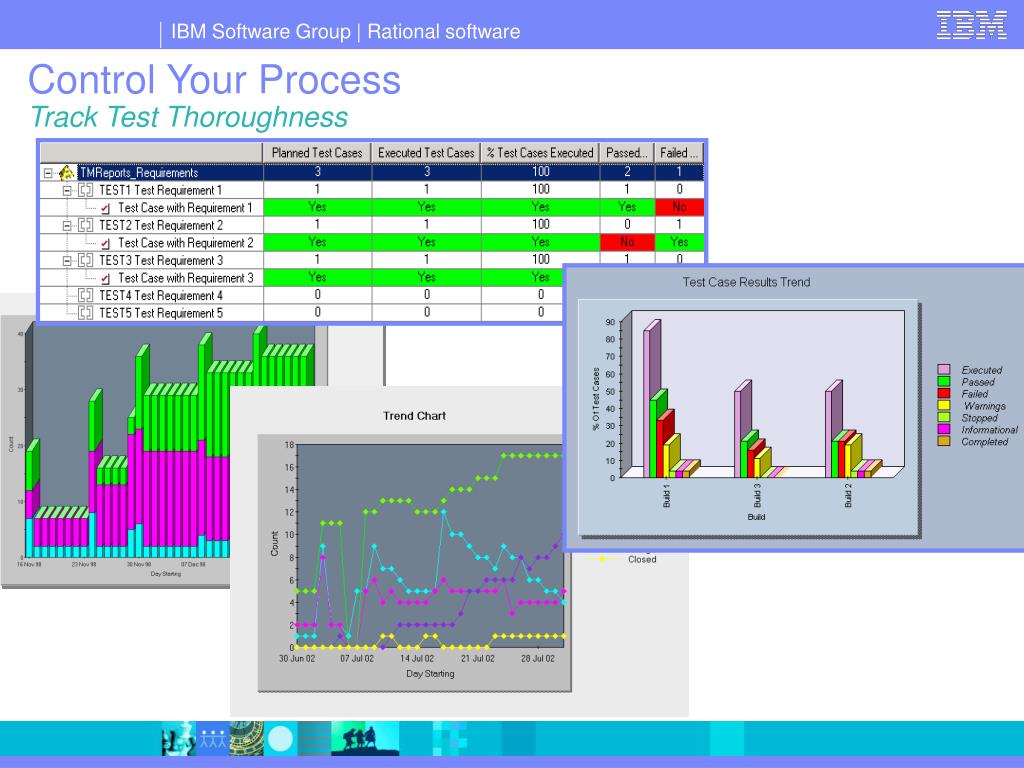Click Planned Test Cases column header
The image size is (1024, 768).
317,153
